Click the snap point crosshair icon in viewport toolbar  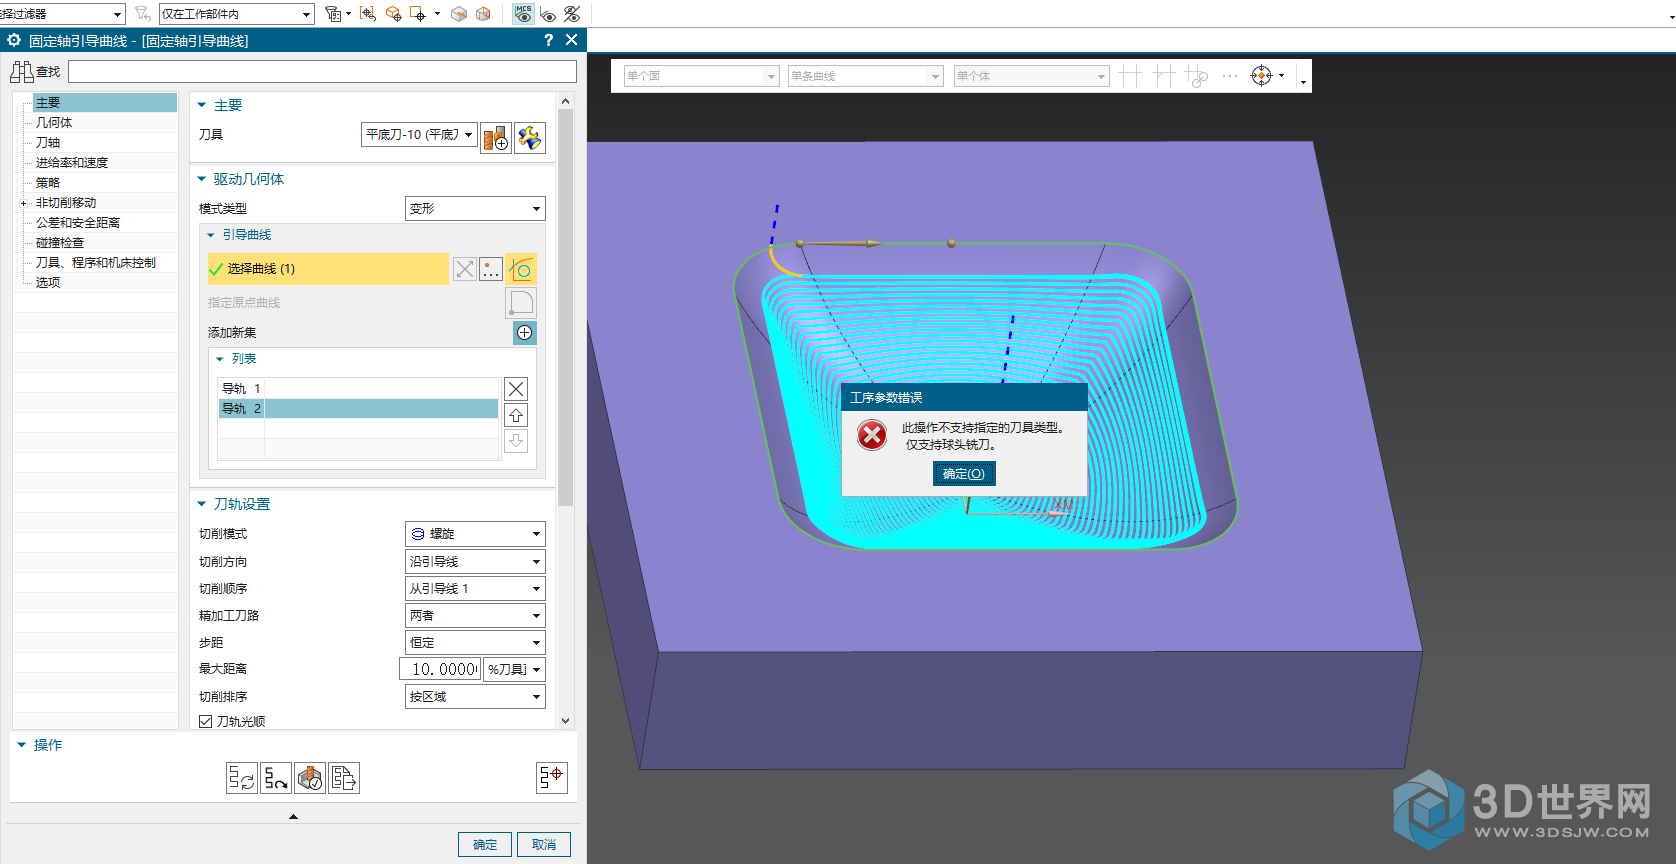[x=1262, y=76]
